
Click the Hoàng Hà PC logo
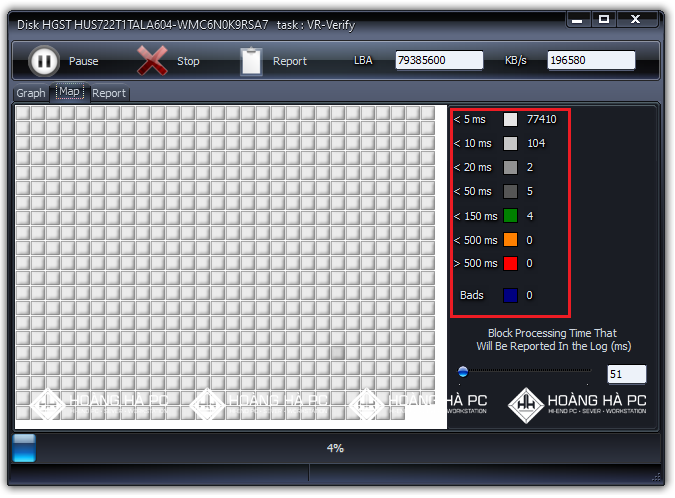[x=577, y=403]
